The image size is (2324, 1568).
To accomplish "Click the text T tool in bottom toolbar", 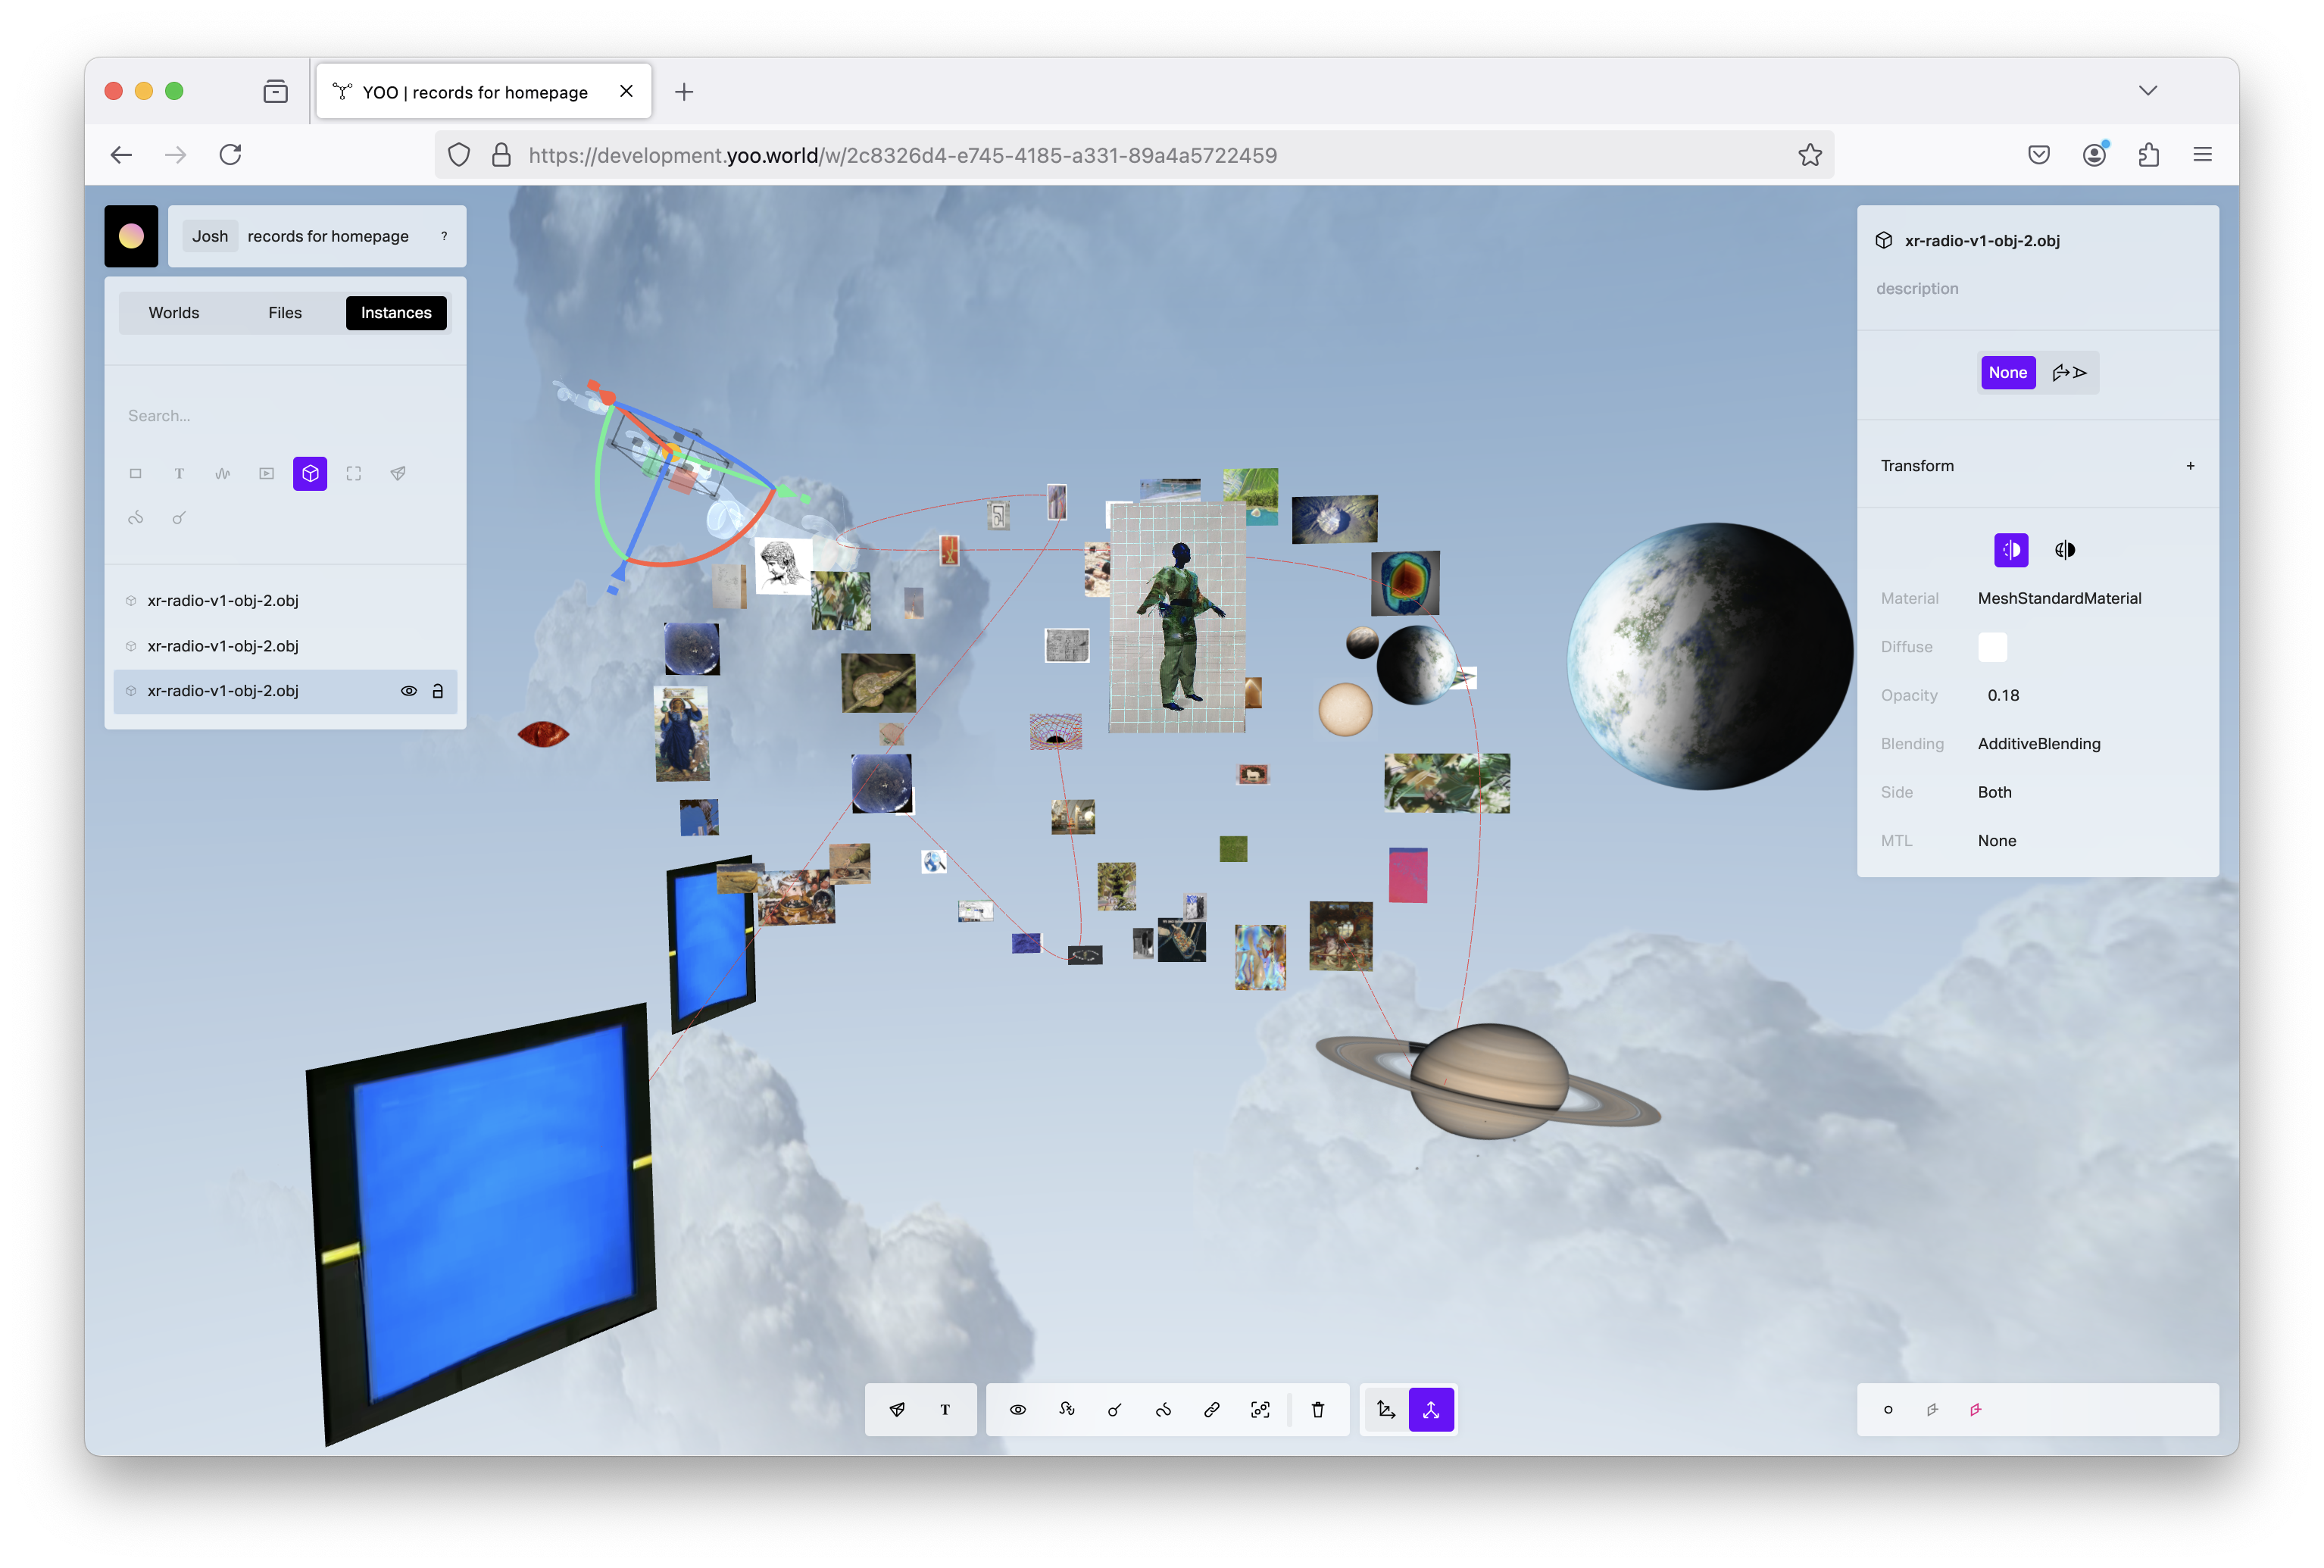I will point(945,1409).
